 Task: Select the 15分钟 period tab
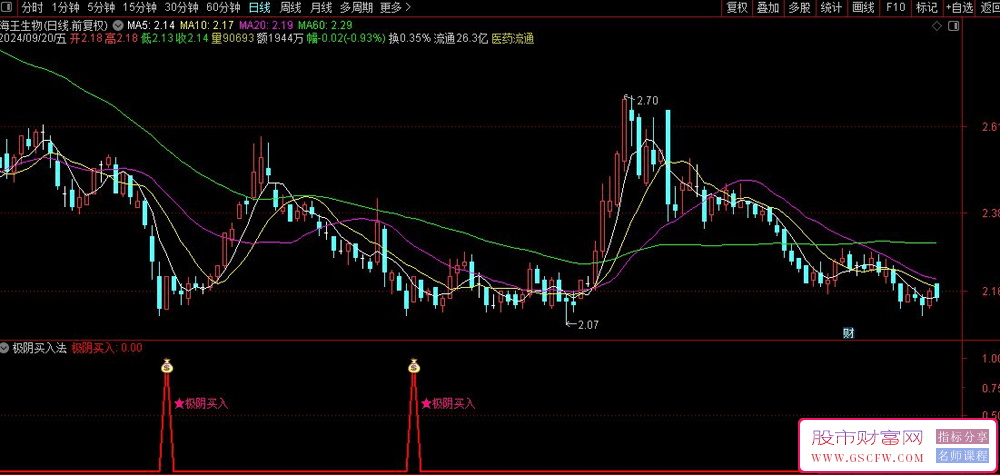(140, 8)
